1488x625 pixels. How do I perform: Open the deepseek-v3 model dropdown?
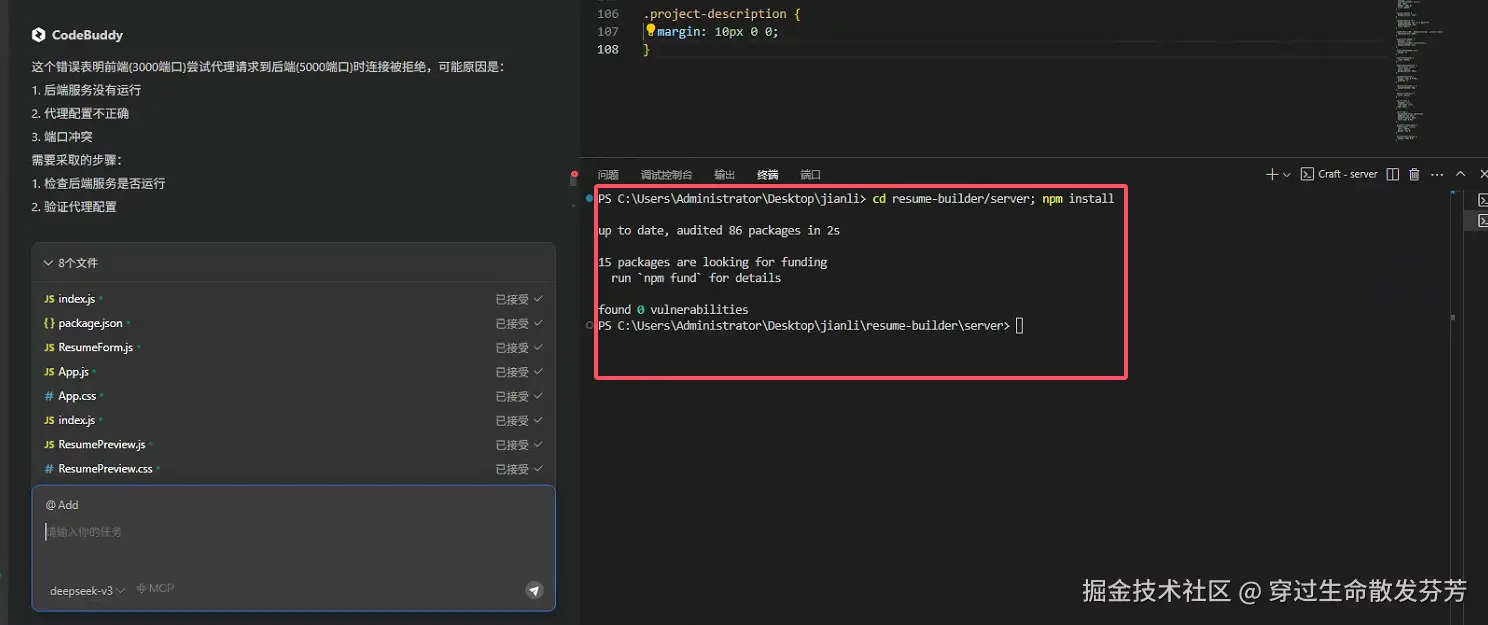pyautogui.click(x=87, y=591)
